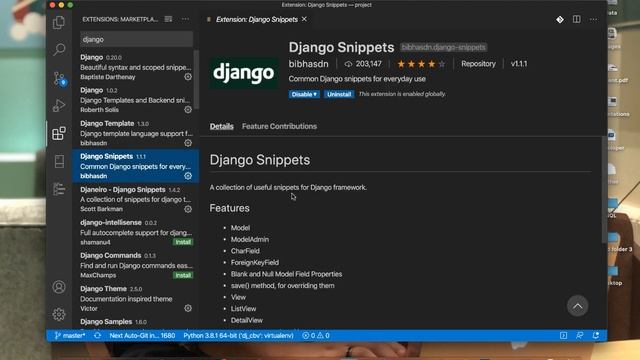Click the version v1.1.1 label
This screenshot has height=360, width=640.
coord(519,64)
